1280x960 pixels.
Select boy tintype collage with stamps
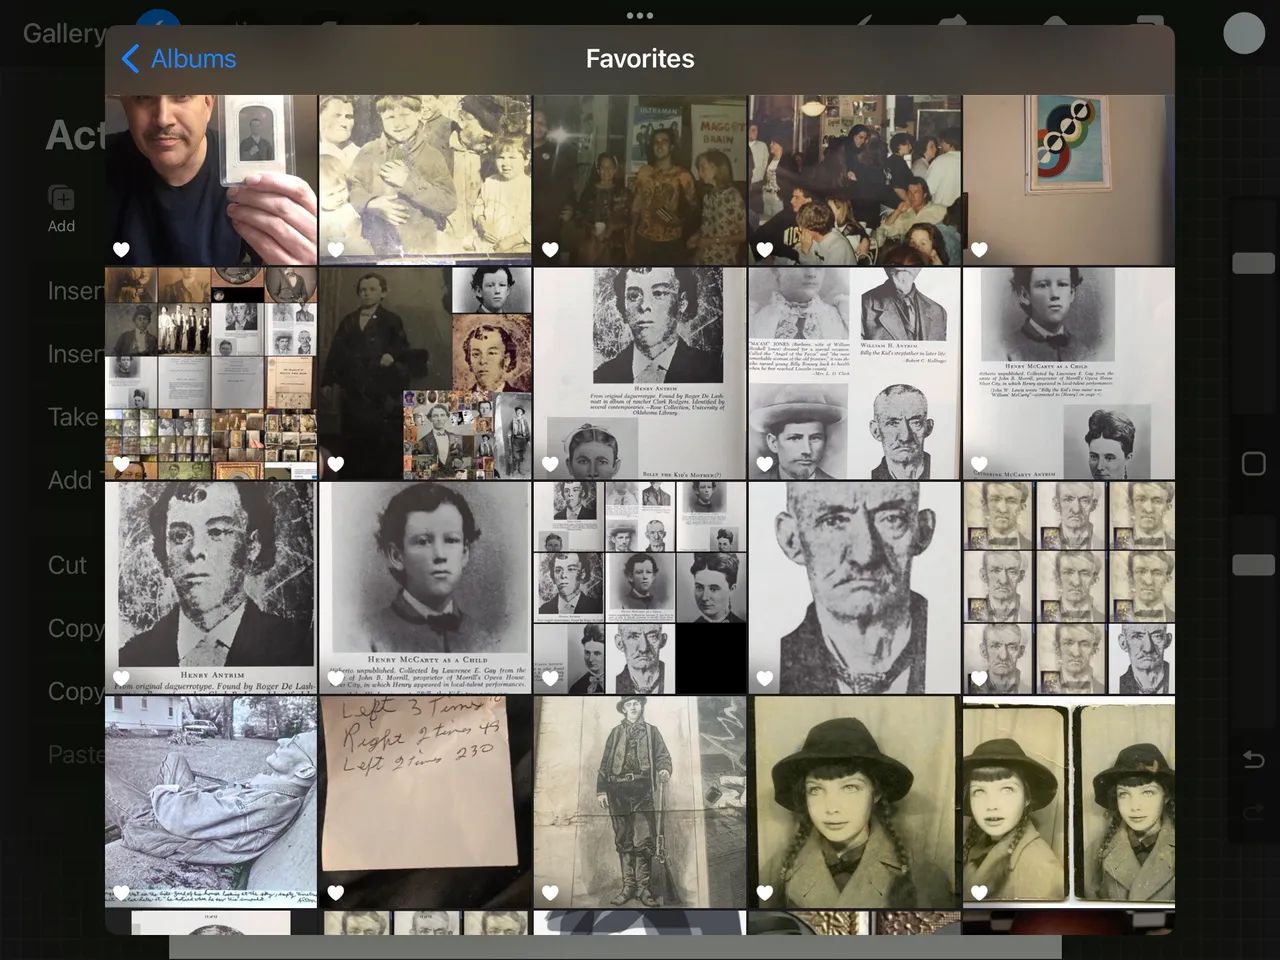(425, 373)
